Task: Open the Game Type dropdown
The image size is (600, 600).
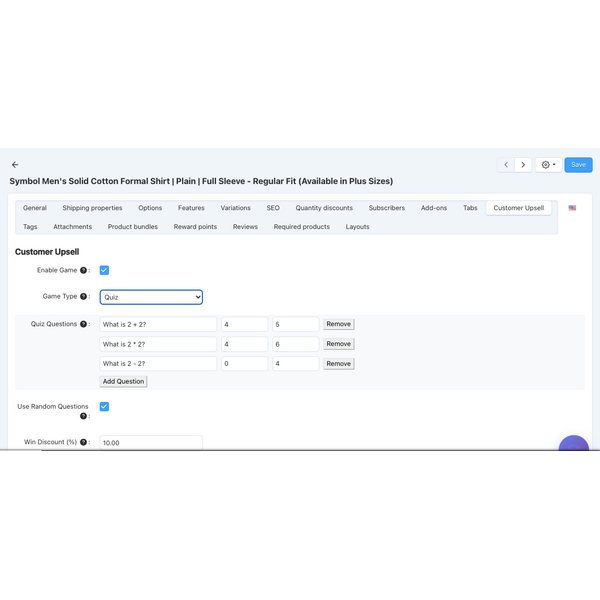Action: click(x=151, y=297)
